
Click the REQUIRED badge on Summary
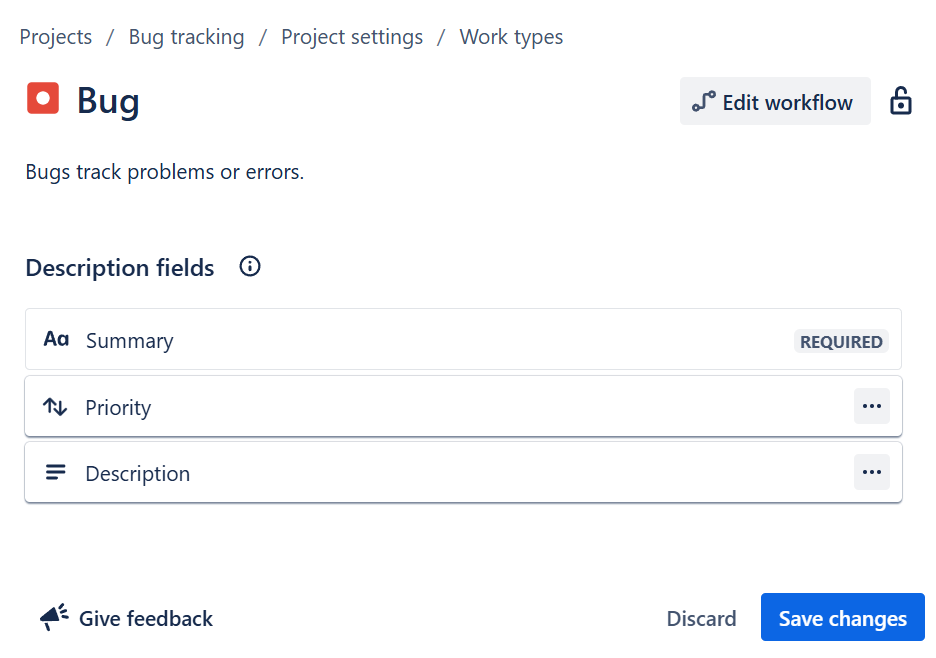point(841,342)
